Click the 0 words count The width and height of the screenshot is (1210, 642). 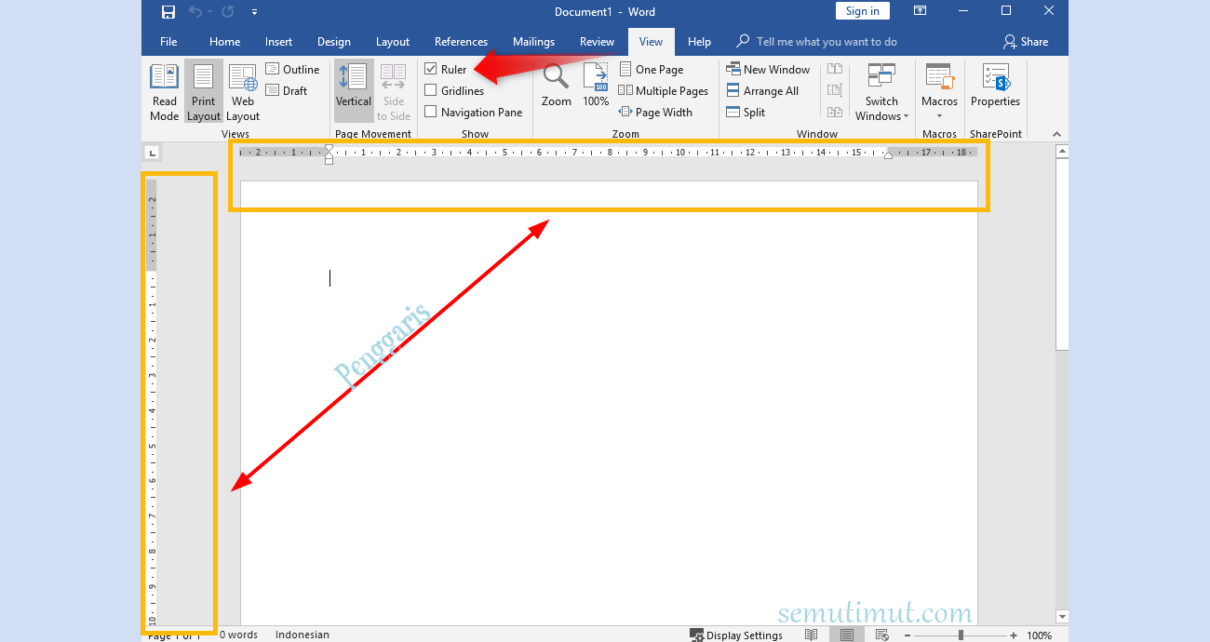(239, 635)
